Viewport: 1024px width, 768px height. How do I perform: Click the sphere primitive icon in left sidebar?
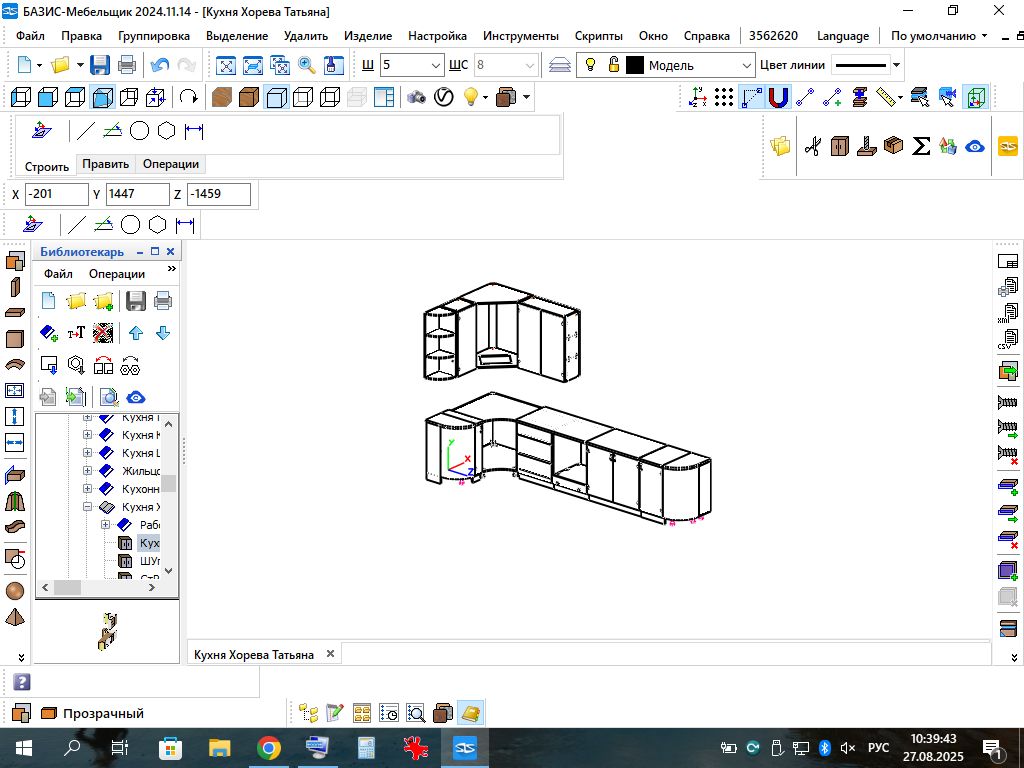pyautogui.click(x=14, y=591)
